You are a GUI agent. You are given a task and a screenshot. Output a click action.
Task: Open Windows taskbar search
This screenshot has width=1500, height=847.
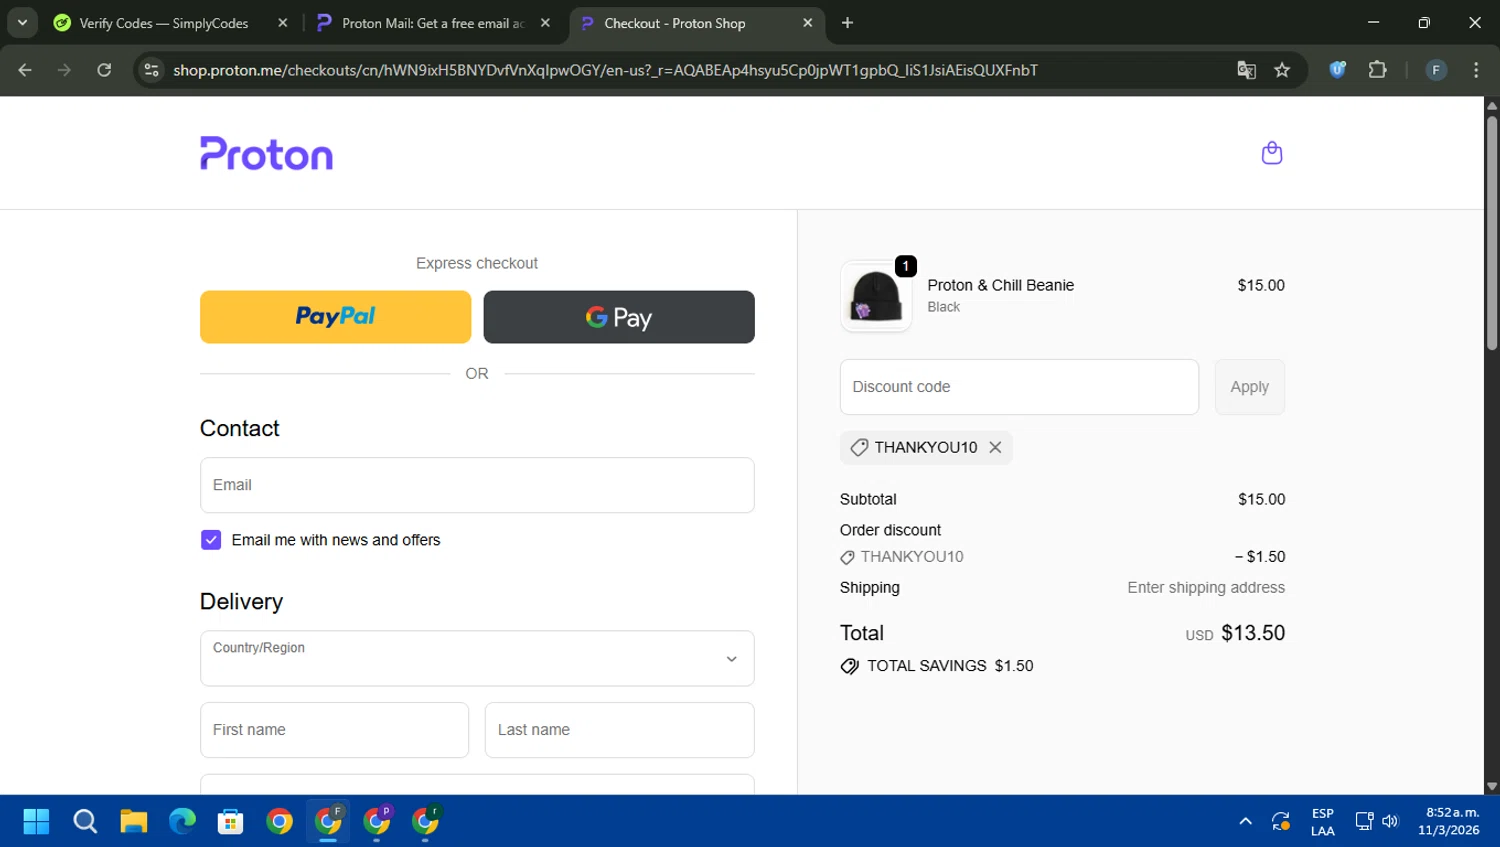point(85,822)
